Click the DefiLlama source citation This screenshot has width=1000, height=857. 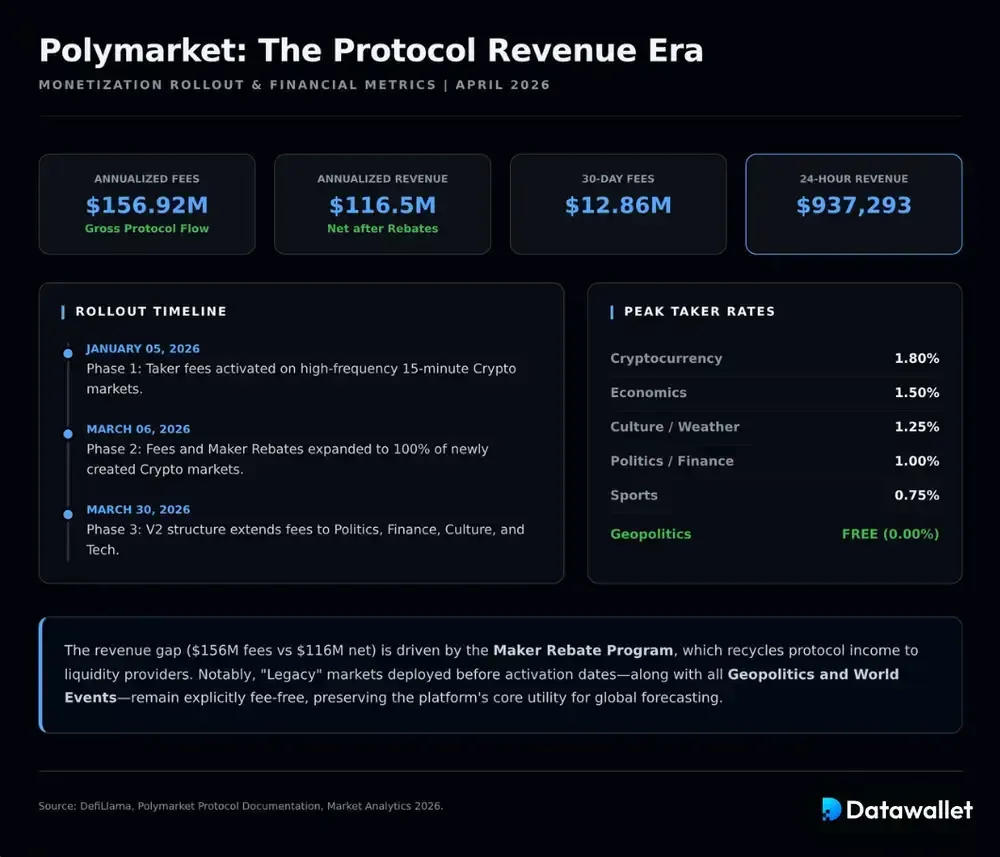(x=109, y=805)
